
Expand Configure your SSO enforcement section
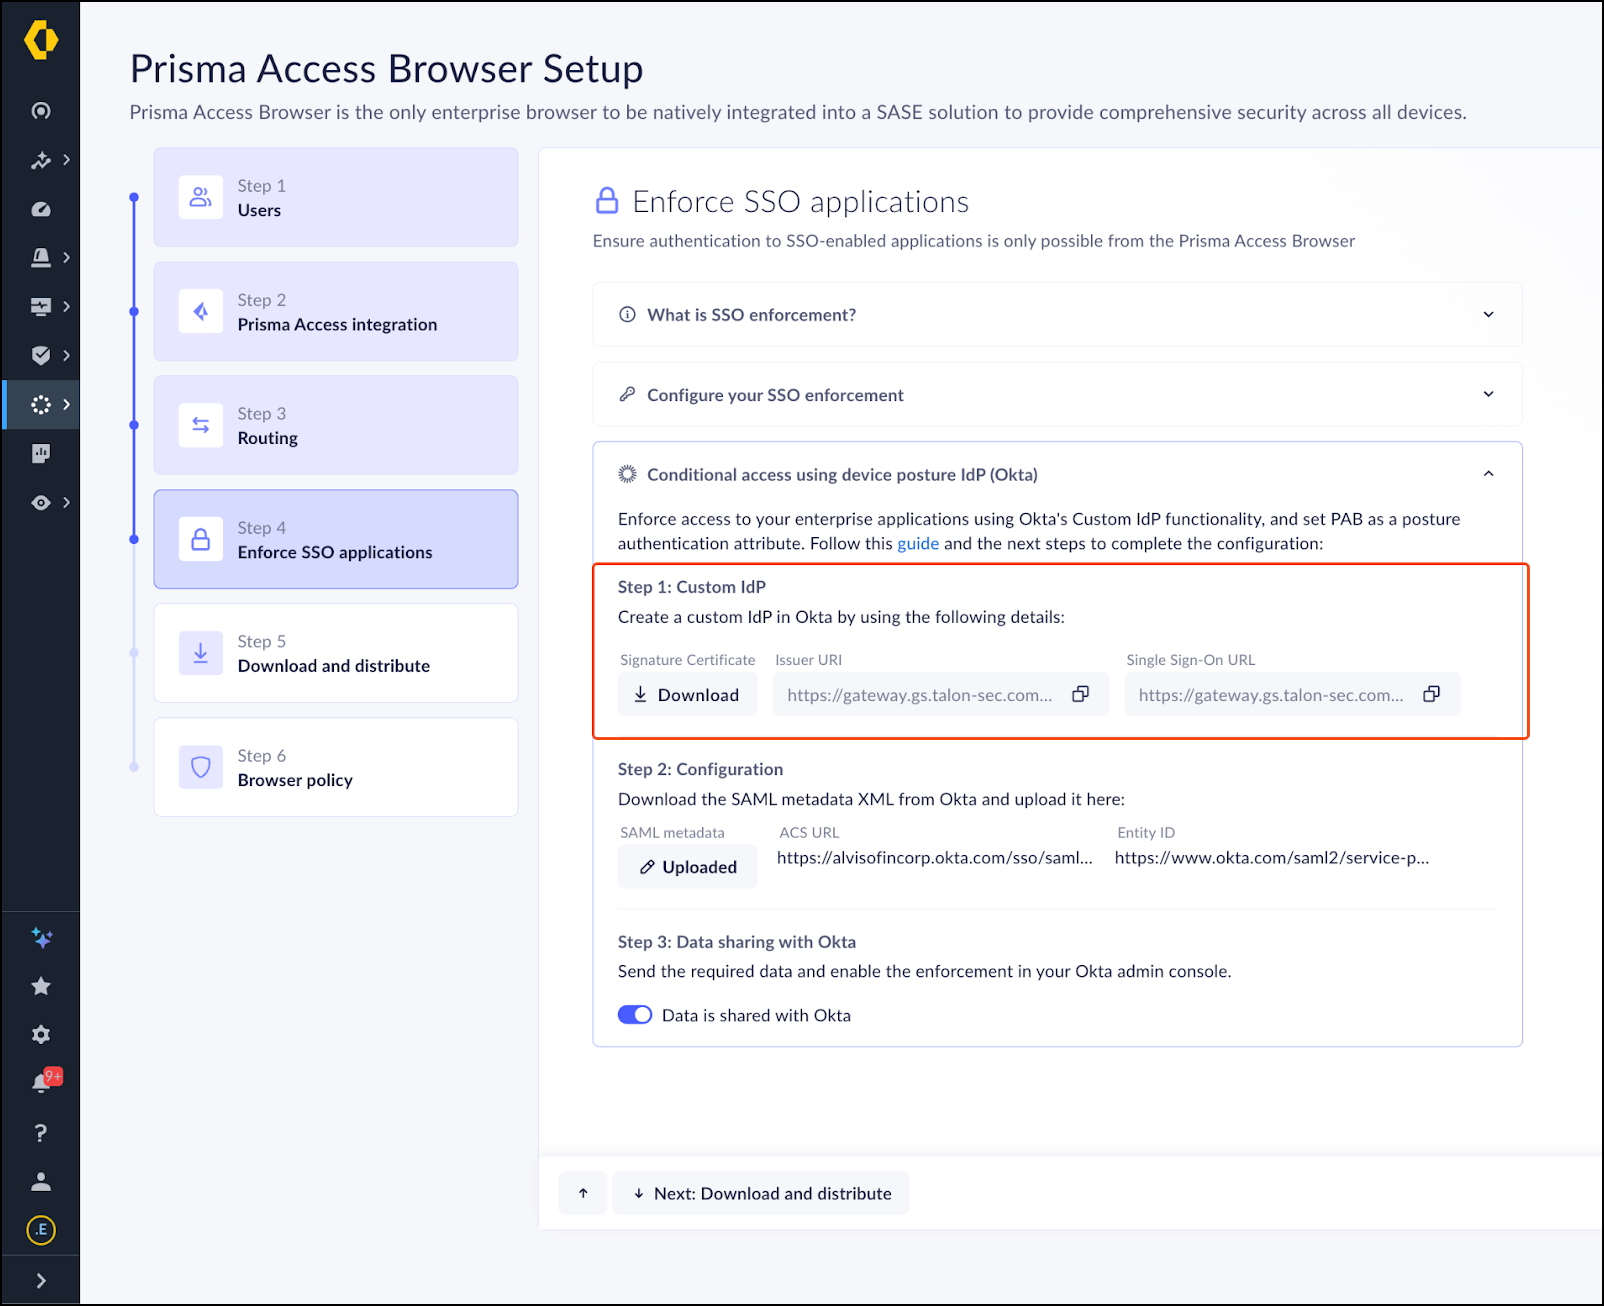[1488, 395]
